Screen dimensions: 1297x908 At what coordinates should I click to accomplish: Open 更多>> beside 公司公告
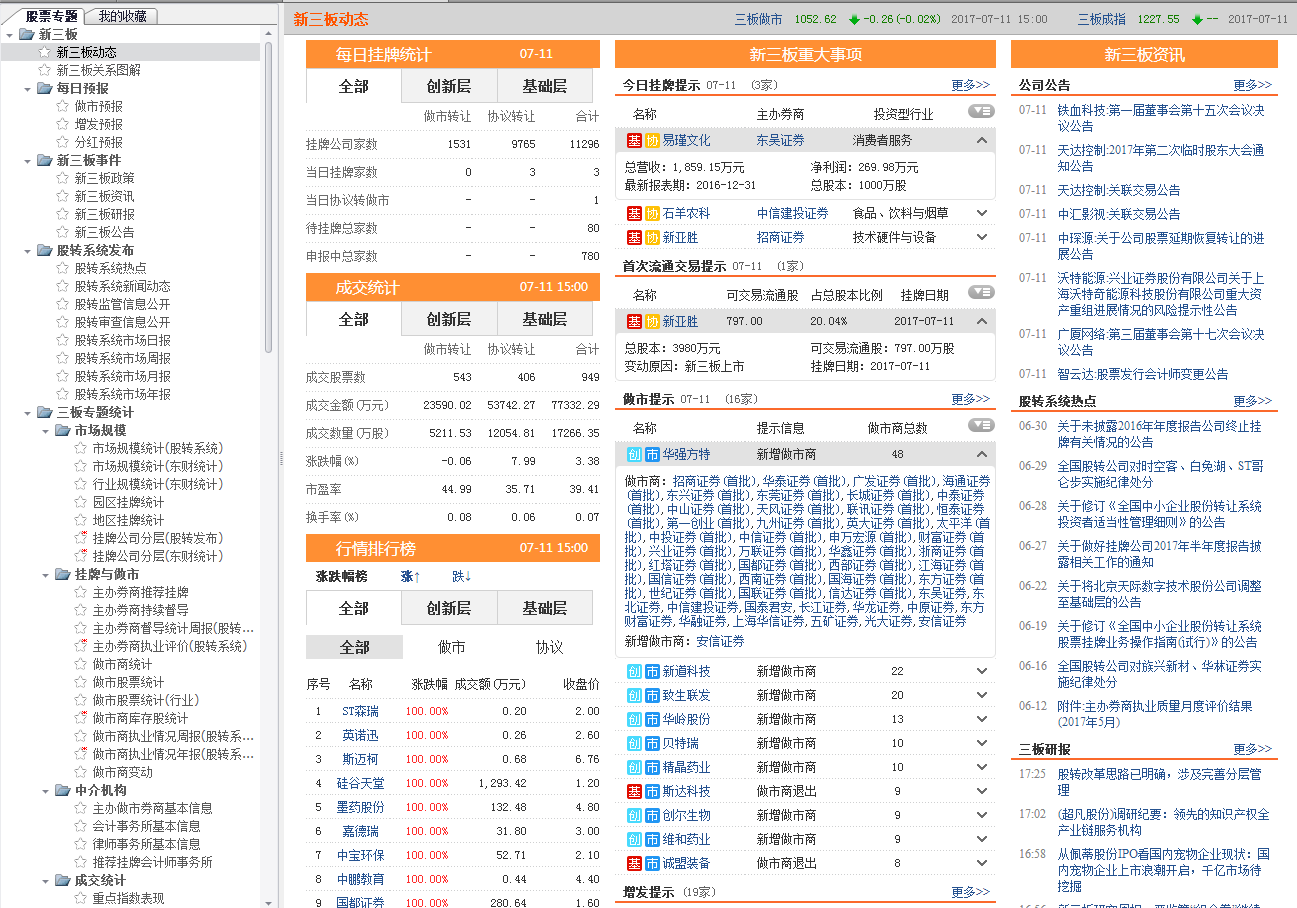(1252, 85)
